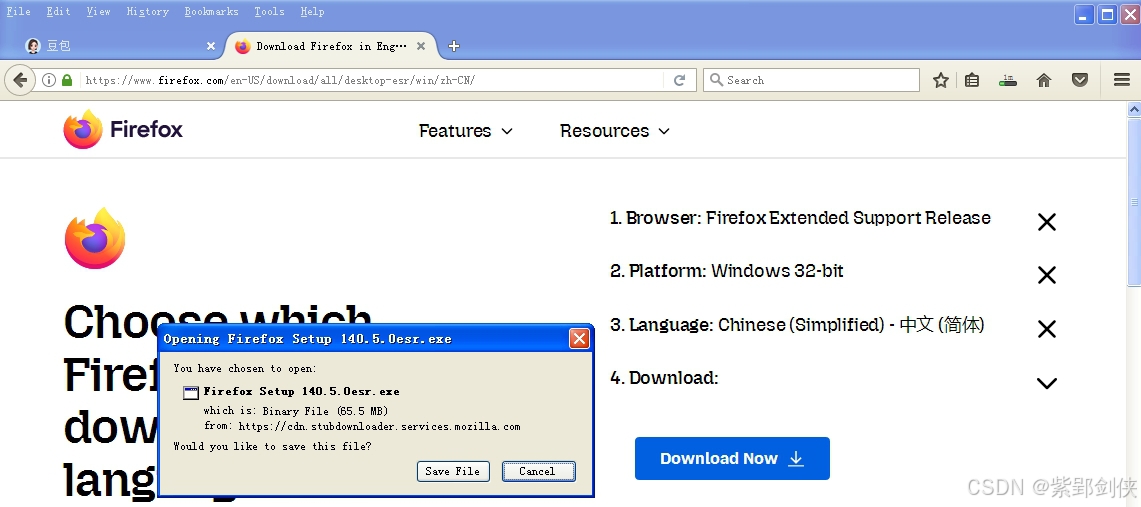
Task: Click the vertical scrollbar thumb
Action: [x=1134, y=201]
